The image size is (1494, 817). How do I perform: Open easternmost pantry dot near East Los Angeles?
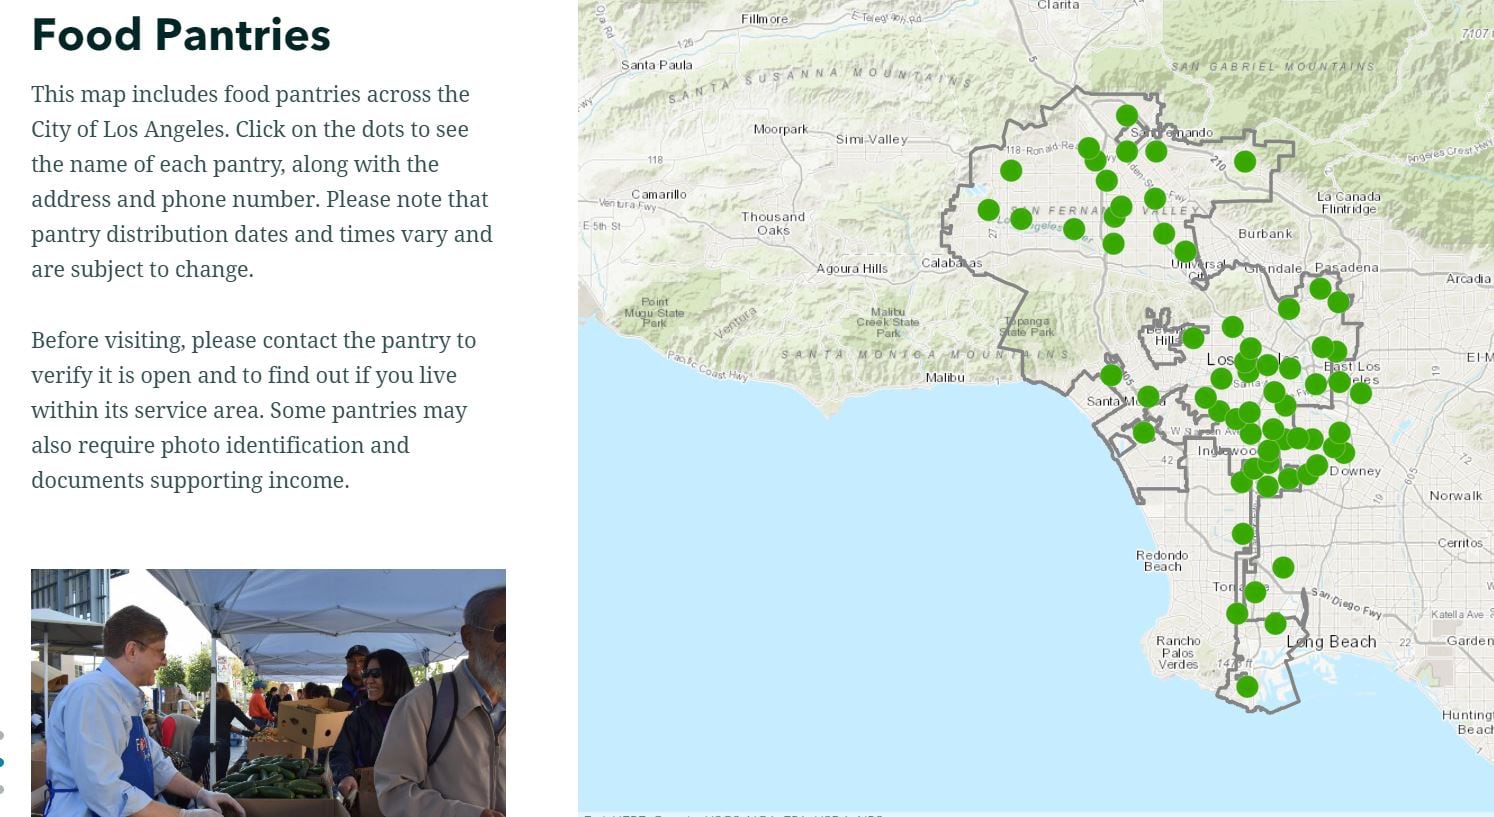pyautogui.click(x=1360, y=393)
